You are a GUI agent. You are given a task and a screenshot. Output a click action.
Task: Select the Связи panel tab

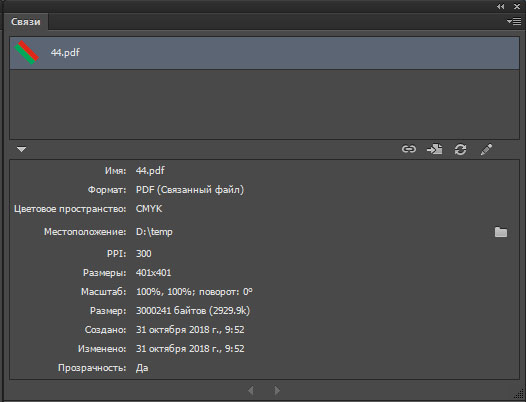click(25, 22)
